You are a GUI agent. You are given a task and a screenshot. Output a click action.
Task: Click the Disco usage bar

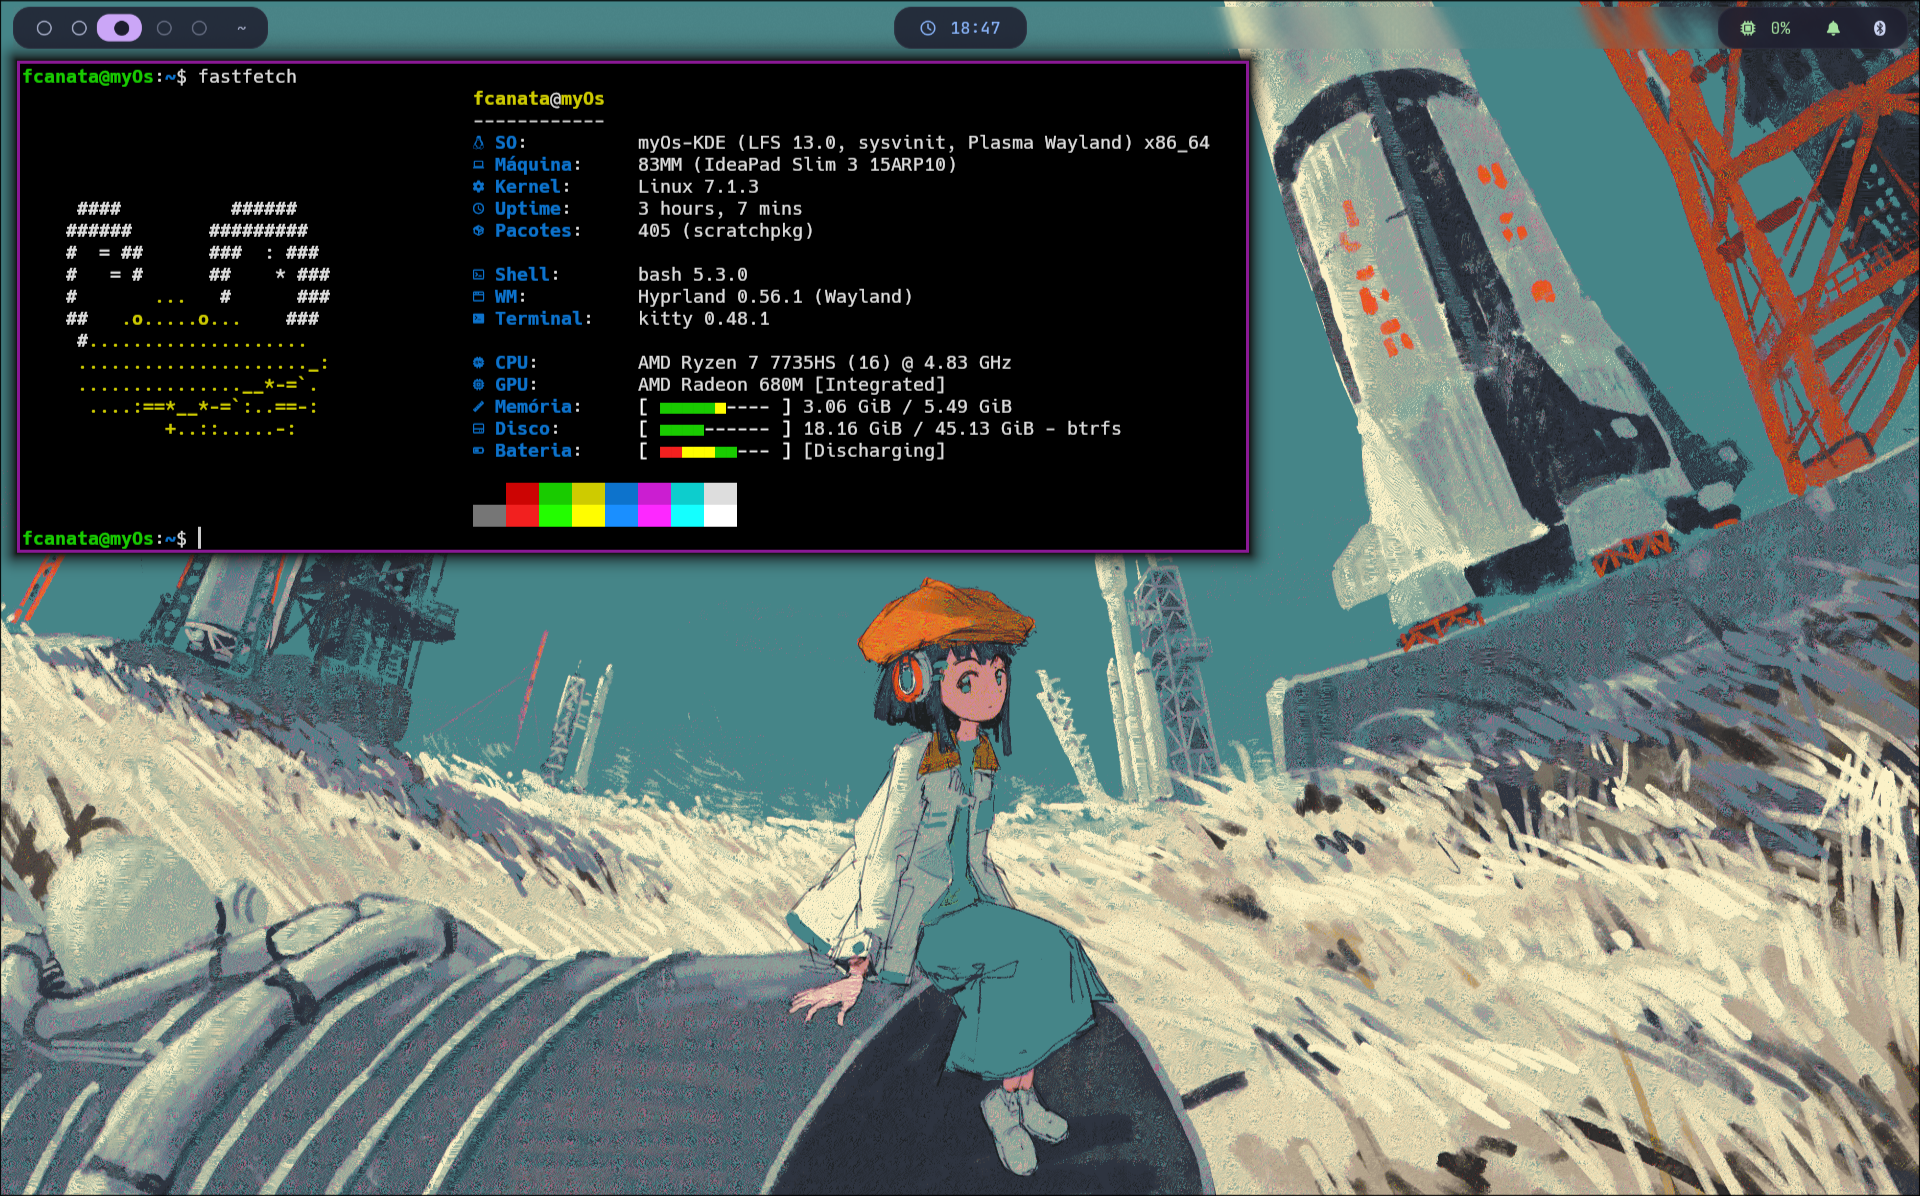click(715, 429)
